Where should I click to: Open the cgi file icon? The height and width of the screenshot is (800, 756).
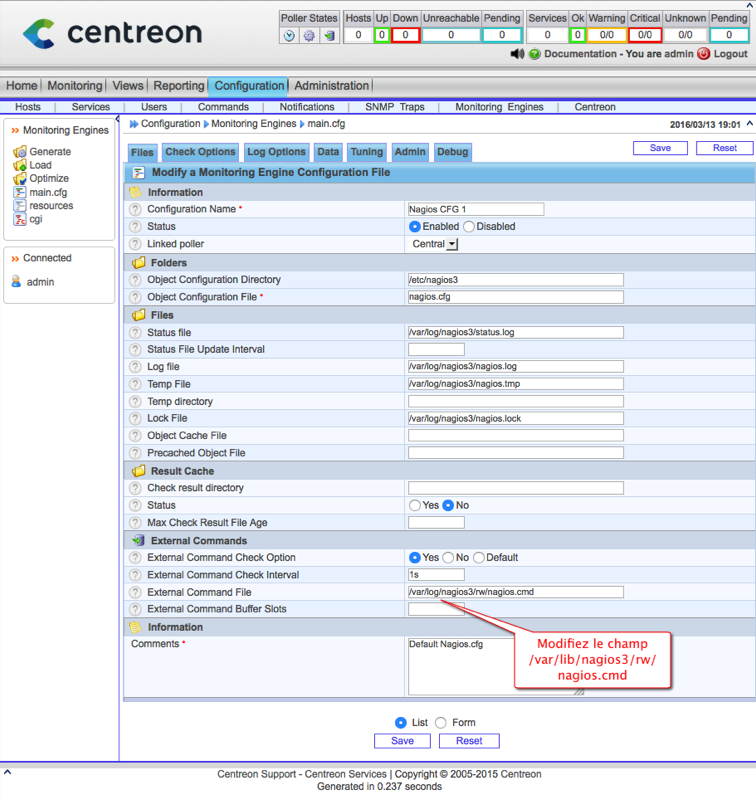(19, 219)
